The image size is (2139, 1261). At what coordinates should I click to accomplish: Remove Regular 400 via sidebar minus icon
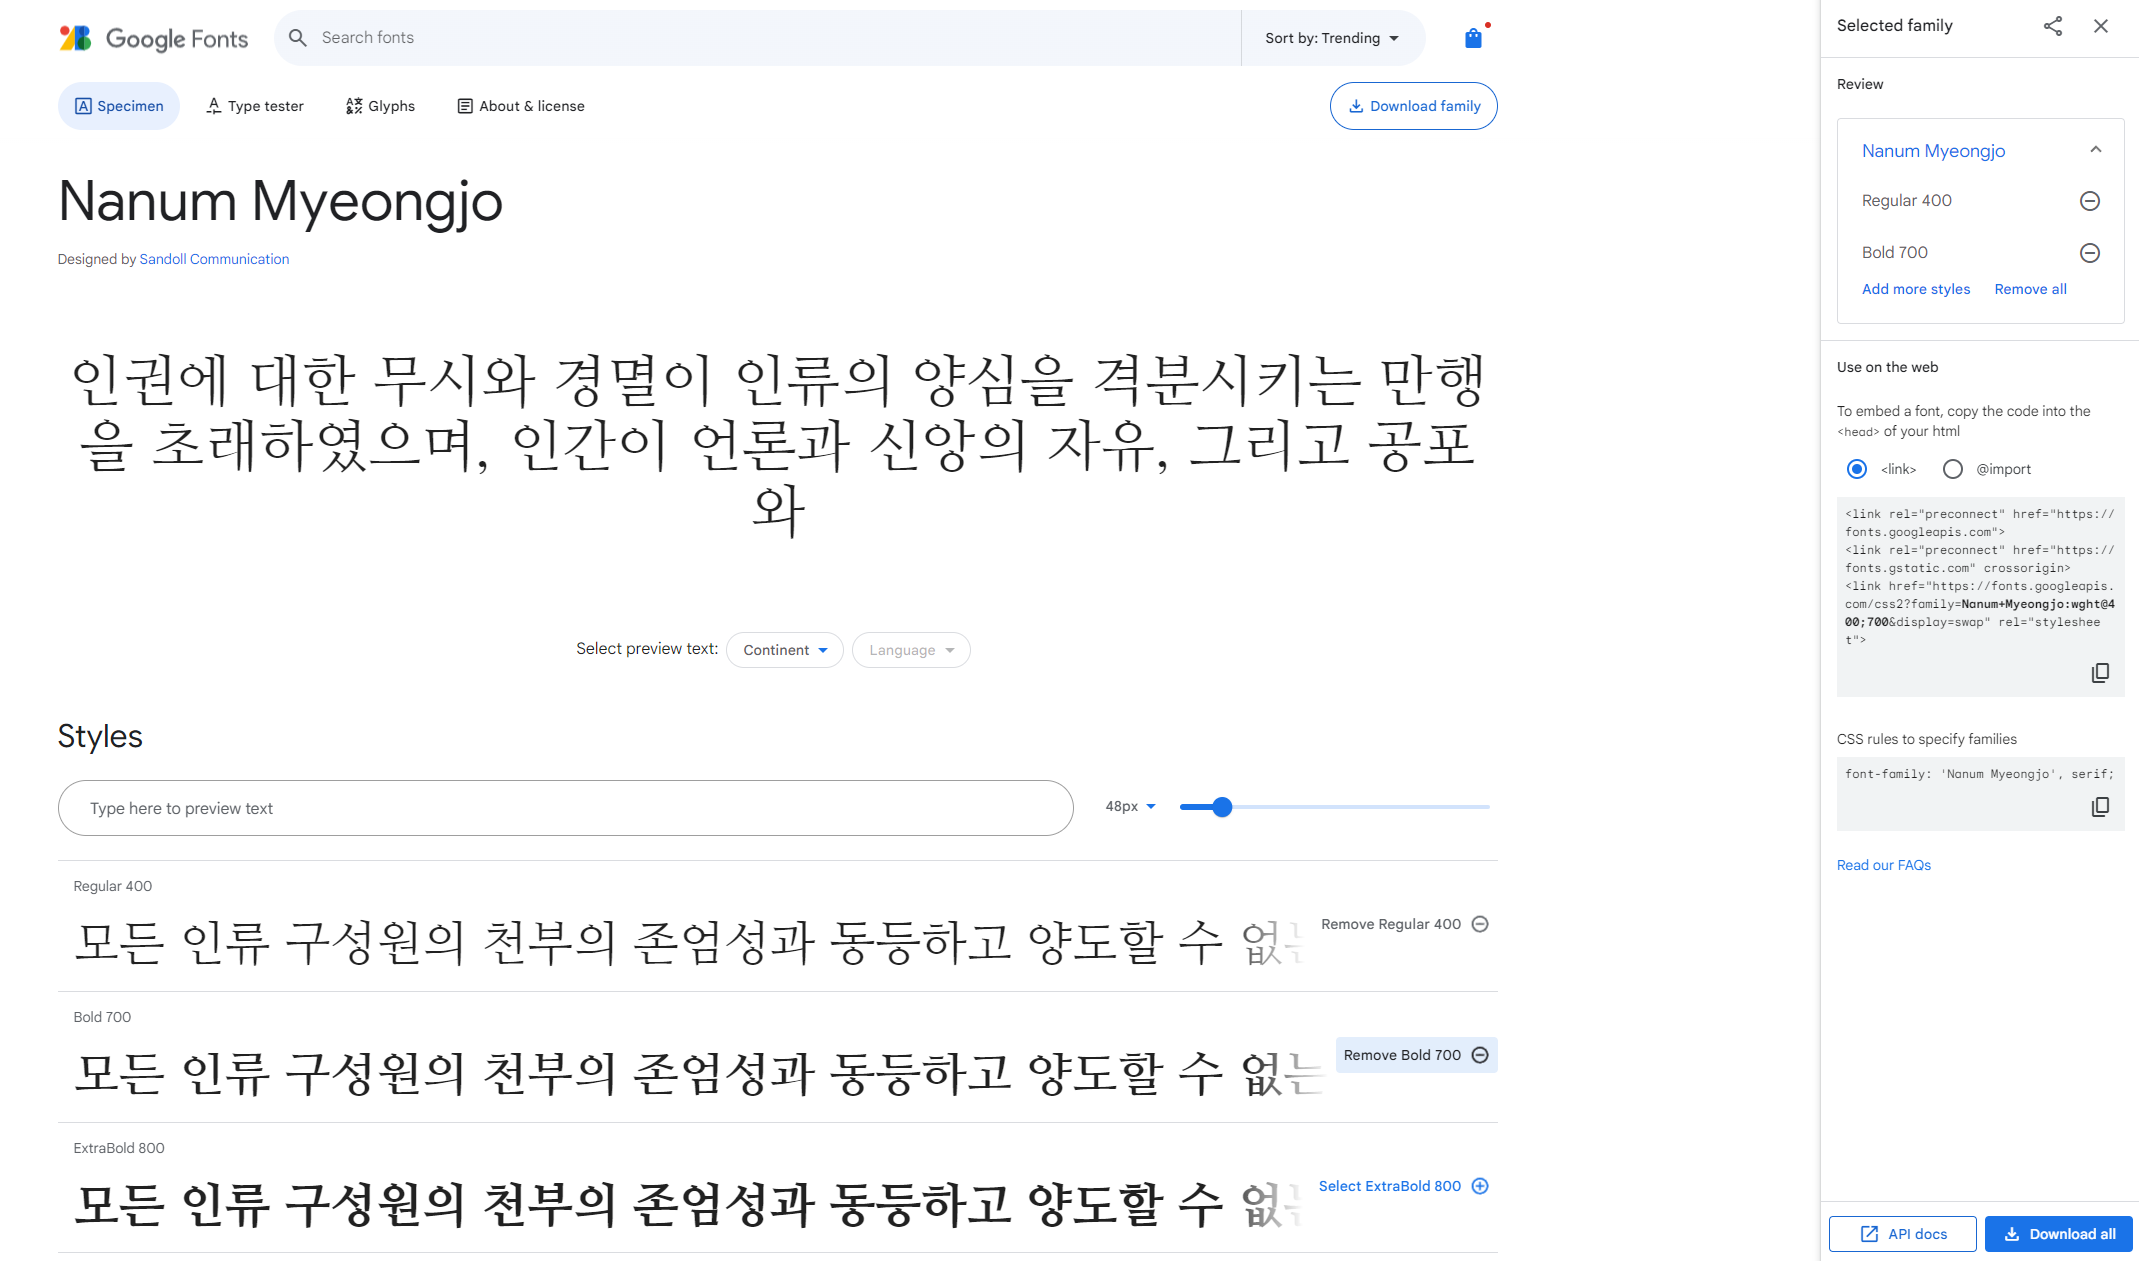[2089, 201]
